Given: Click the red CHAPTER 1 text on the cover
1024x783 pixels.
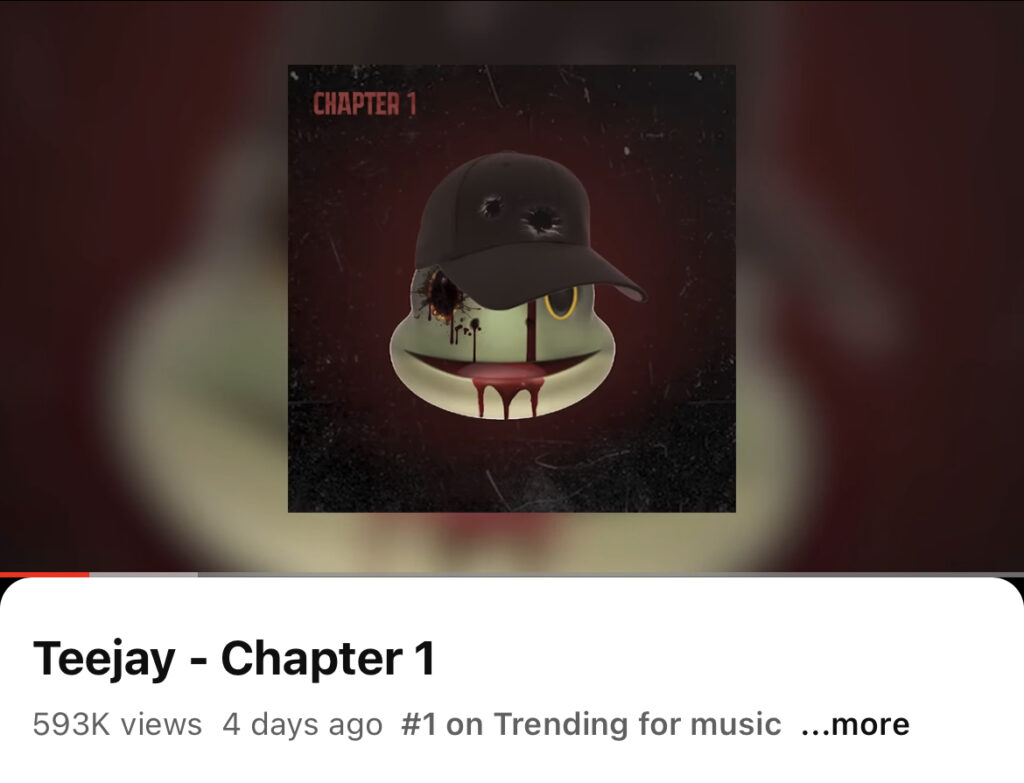Looking at the screenshot, I should (x=364, y=104).
